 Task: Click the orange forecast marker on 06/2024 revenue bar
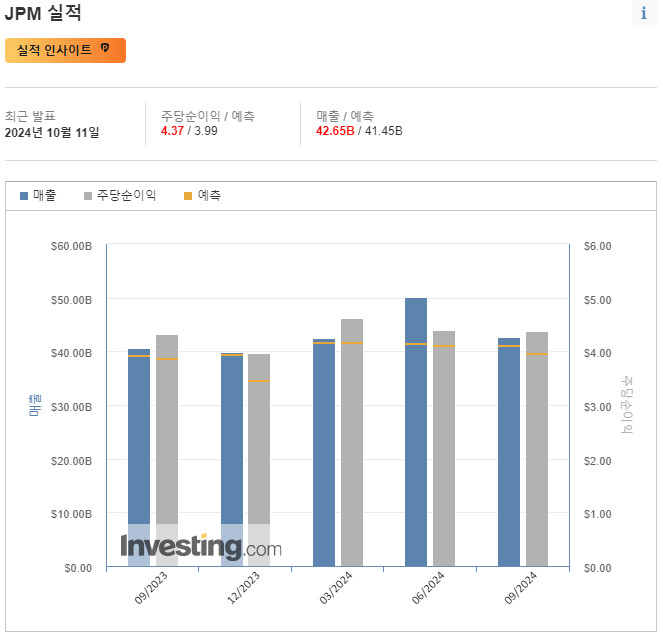416,344
